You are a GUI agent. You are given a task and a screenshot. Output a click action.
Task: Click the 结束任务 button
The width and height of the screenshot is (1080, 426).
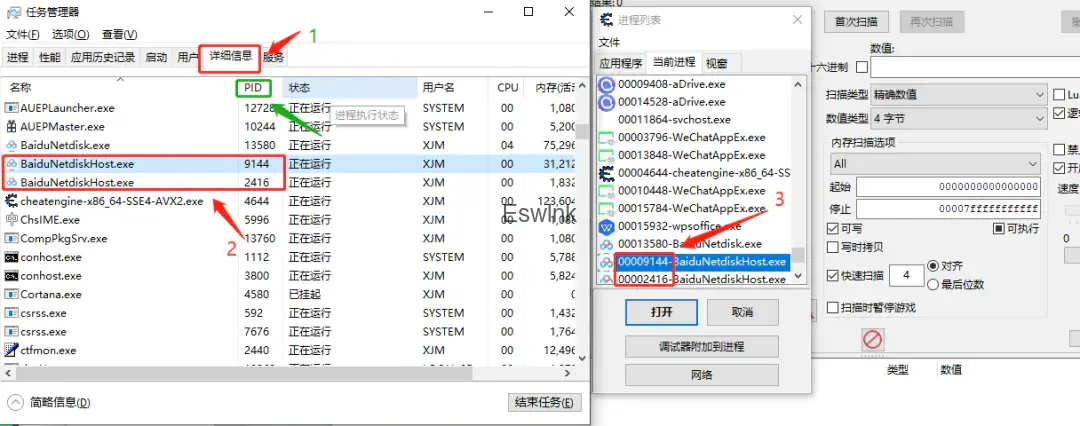[544, 402]
